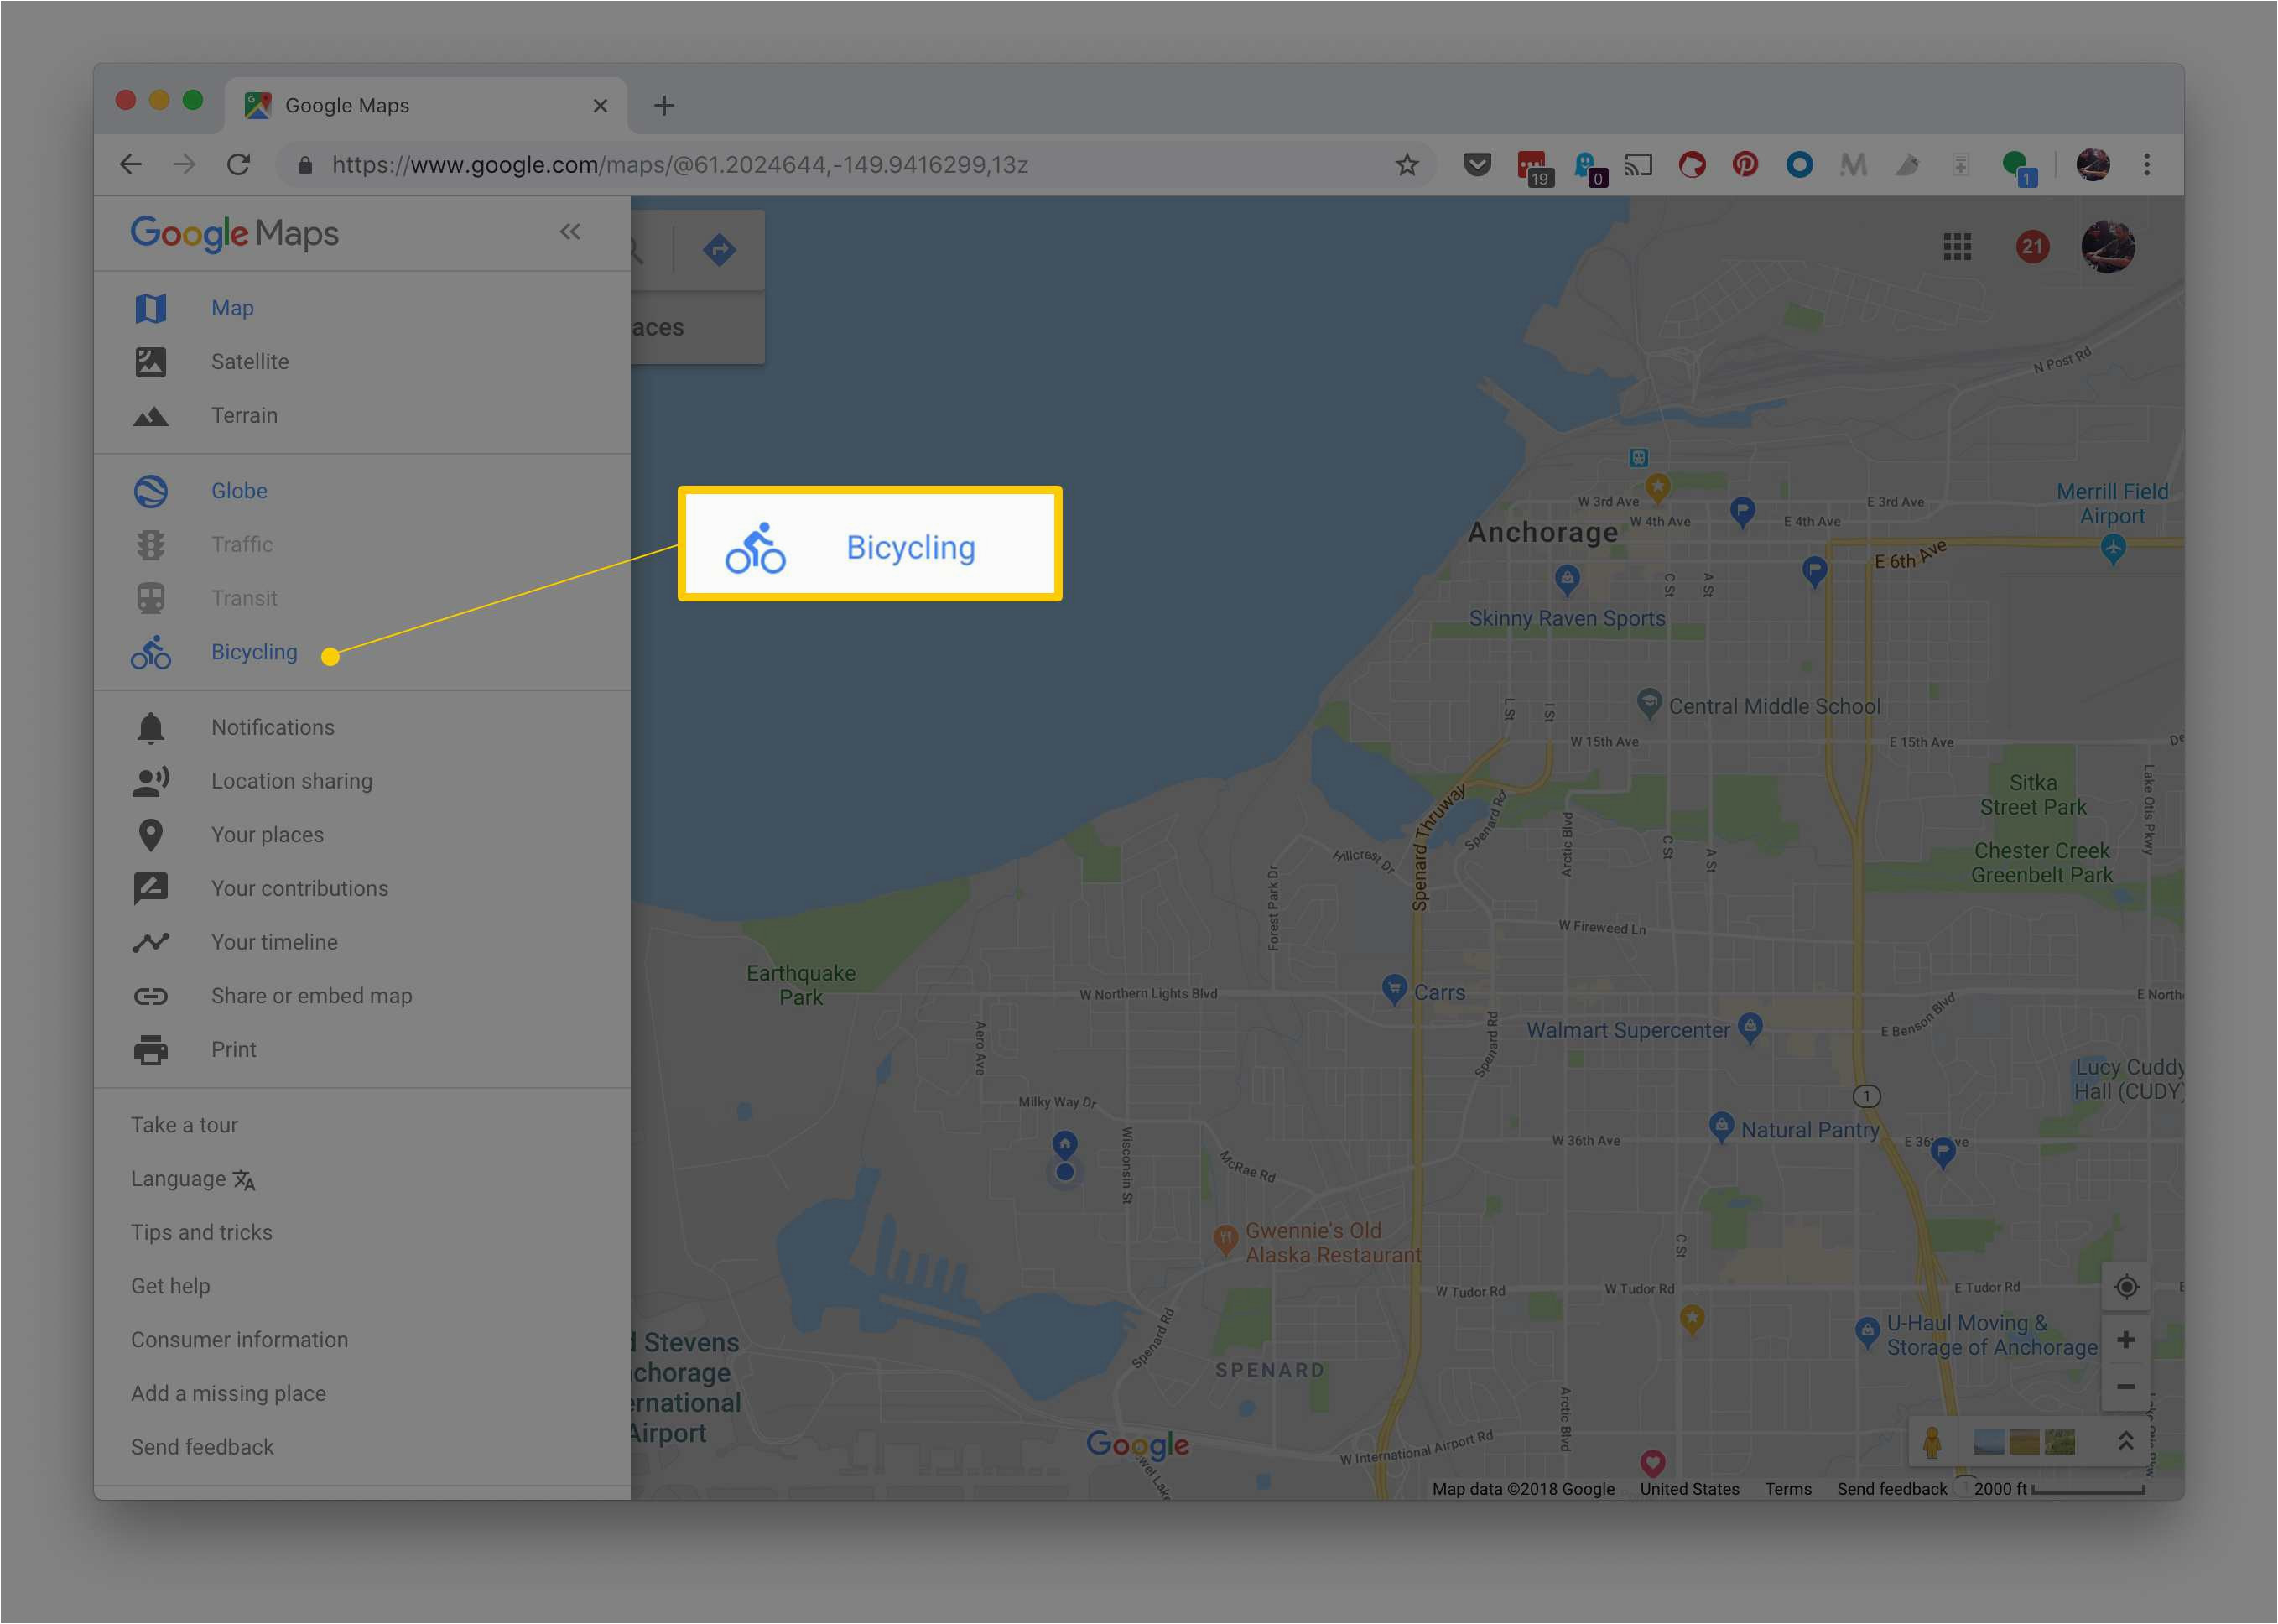Select the Google Maps browser tab
2278x1624 pixels.
[x=426, y=106]
